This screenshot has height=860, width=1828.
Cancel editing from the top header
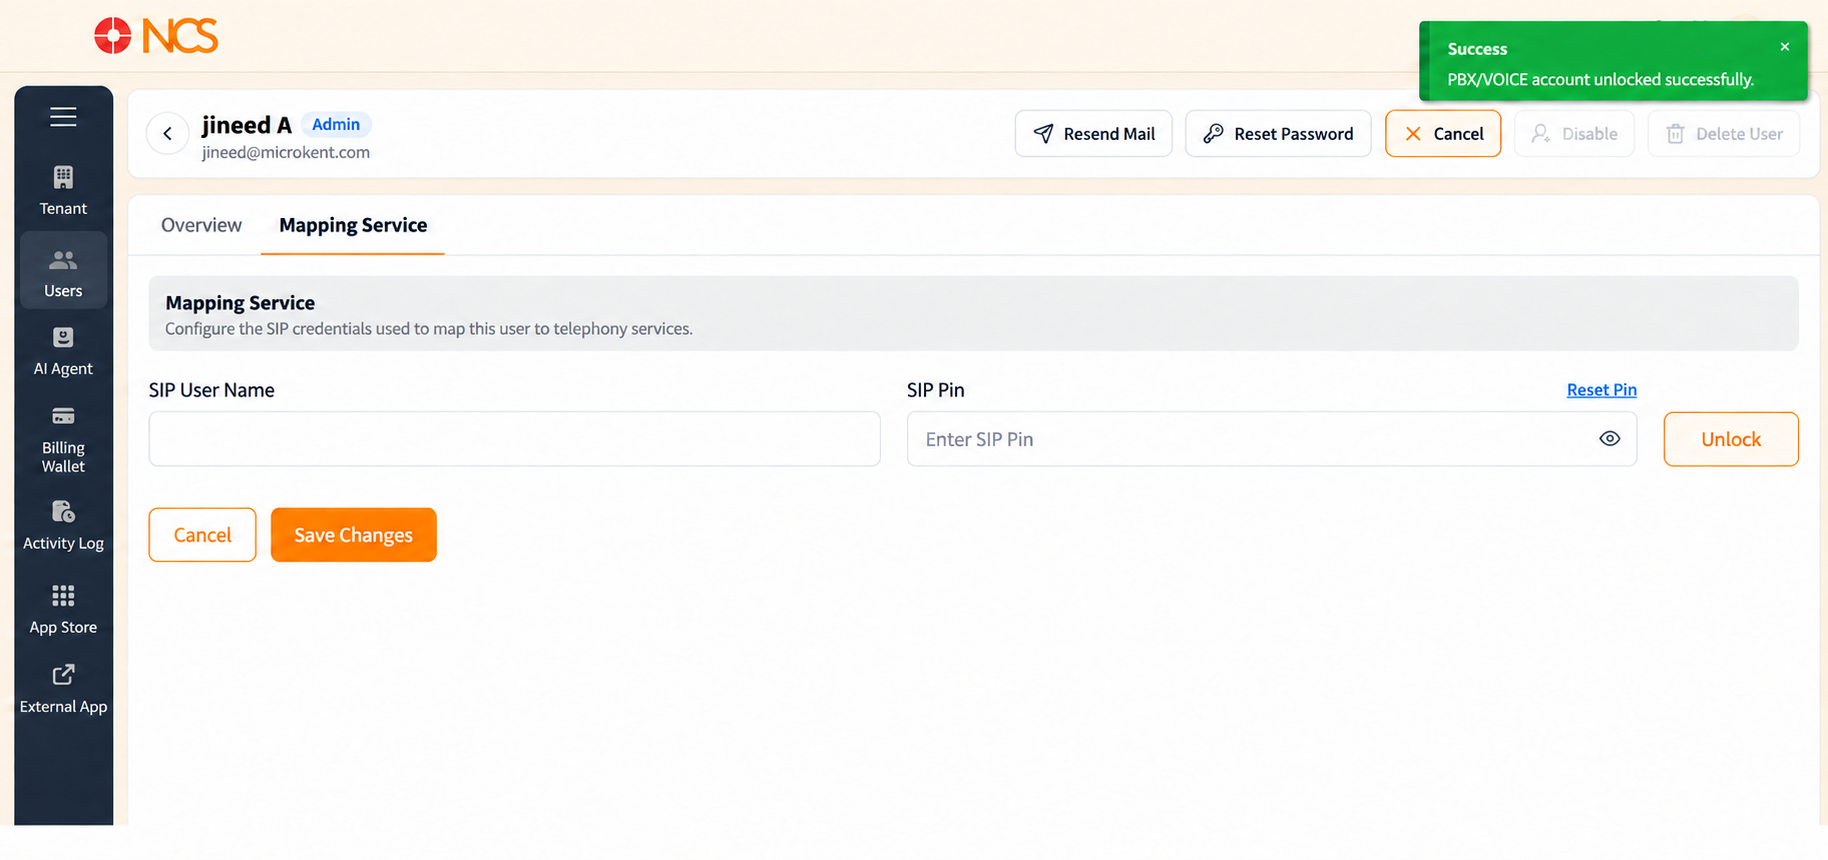[x=1443, y=134]
